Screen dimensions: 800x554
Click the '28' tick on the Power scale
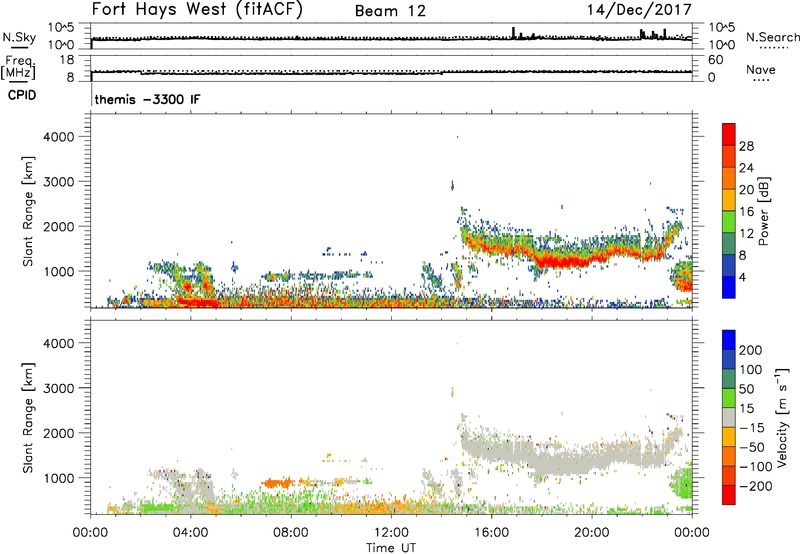pos(746,146)
